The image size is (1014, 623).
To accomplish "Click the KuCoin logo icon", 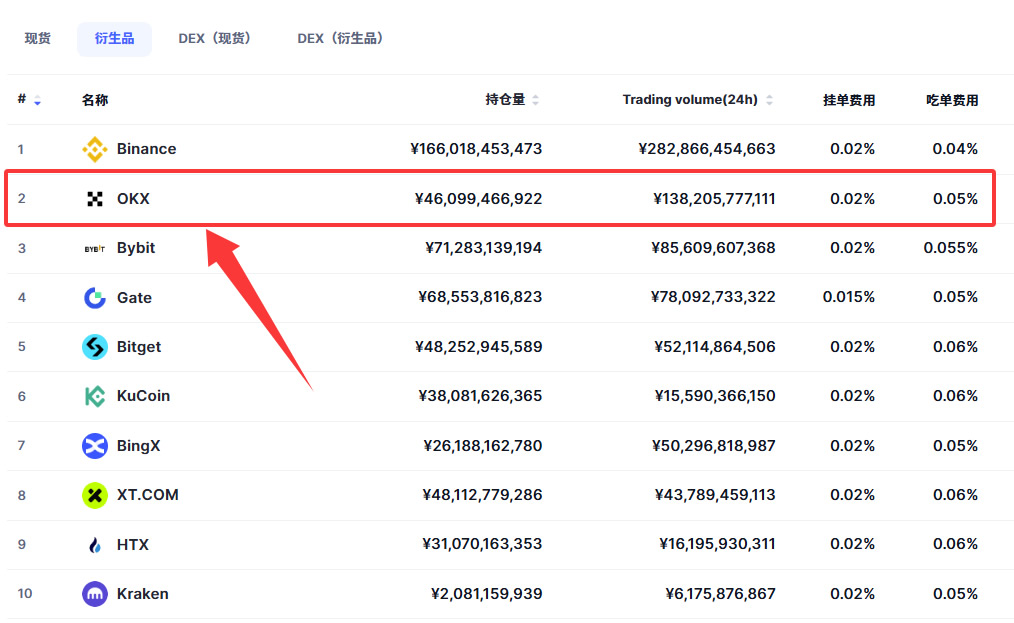I will (x=95, y=396).
